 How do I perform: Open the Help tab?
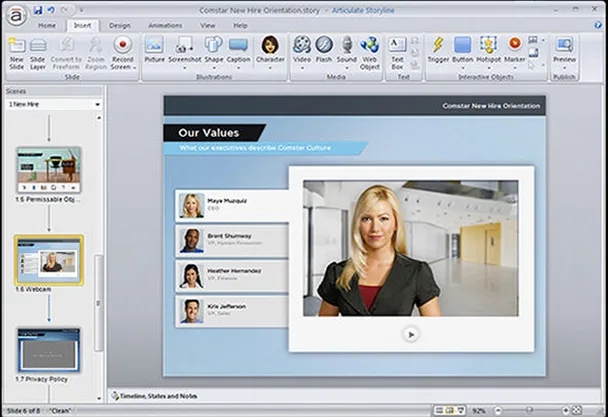click(240, 25)
